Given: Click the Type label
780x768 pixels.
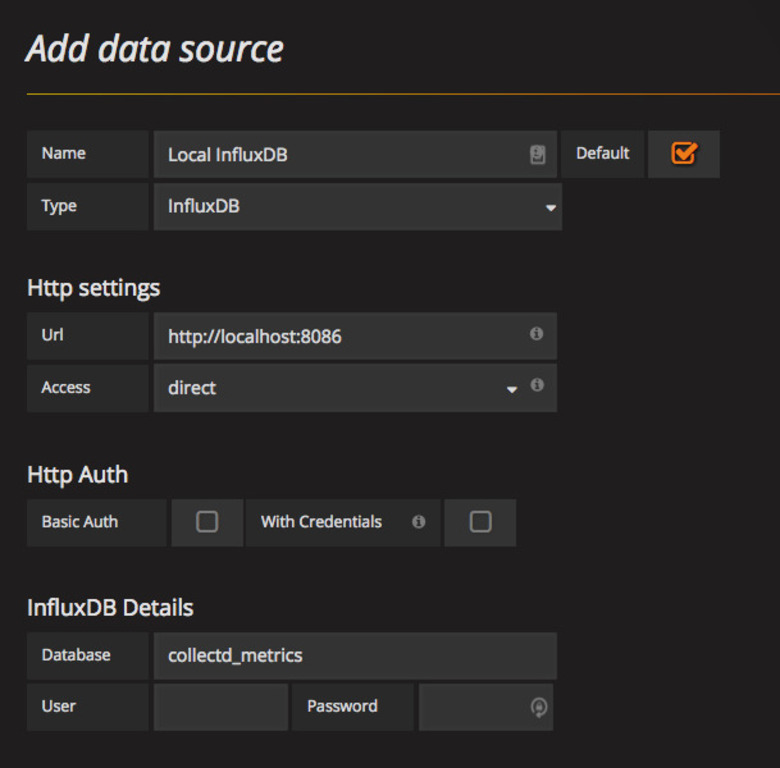Looking at the screenshot, I should coord(59,206).
